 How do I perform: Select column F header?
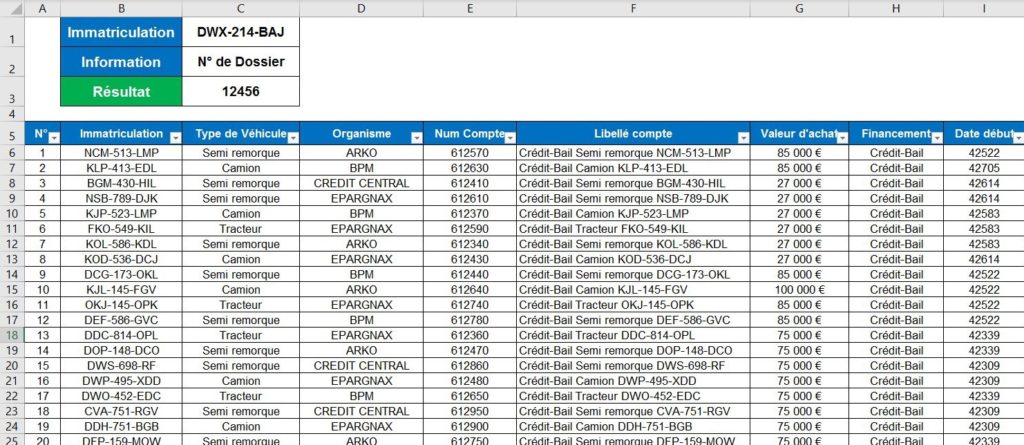(x=633, y=8)
